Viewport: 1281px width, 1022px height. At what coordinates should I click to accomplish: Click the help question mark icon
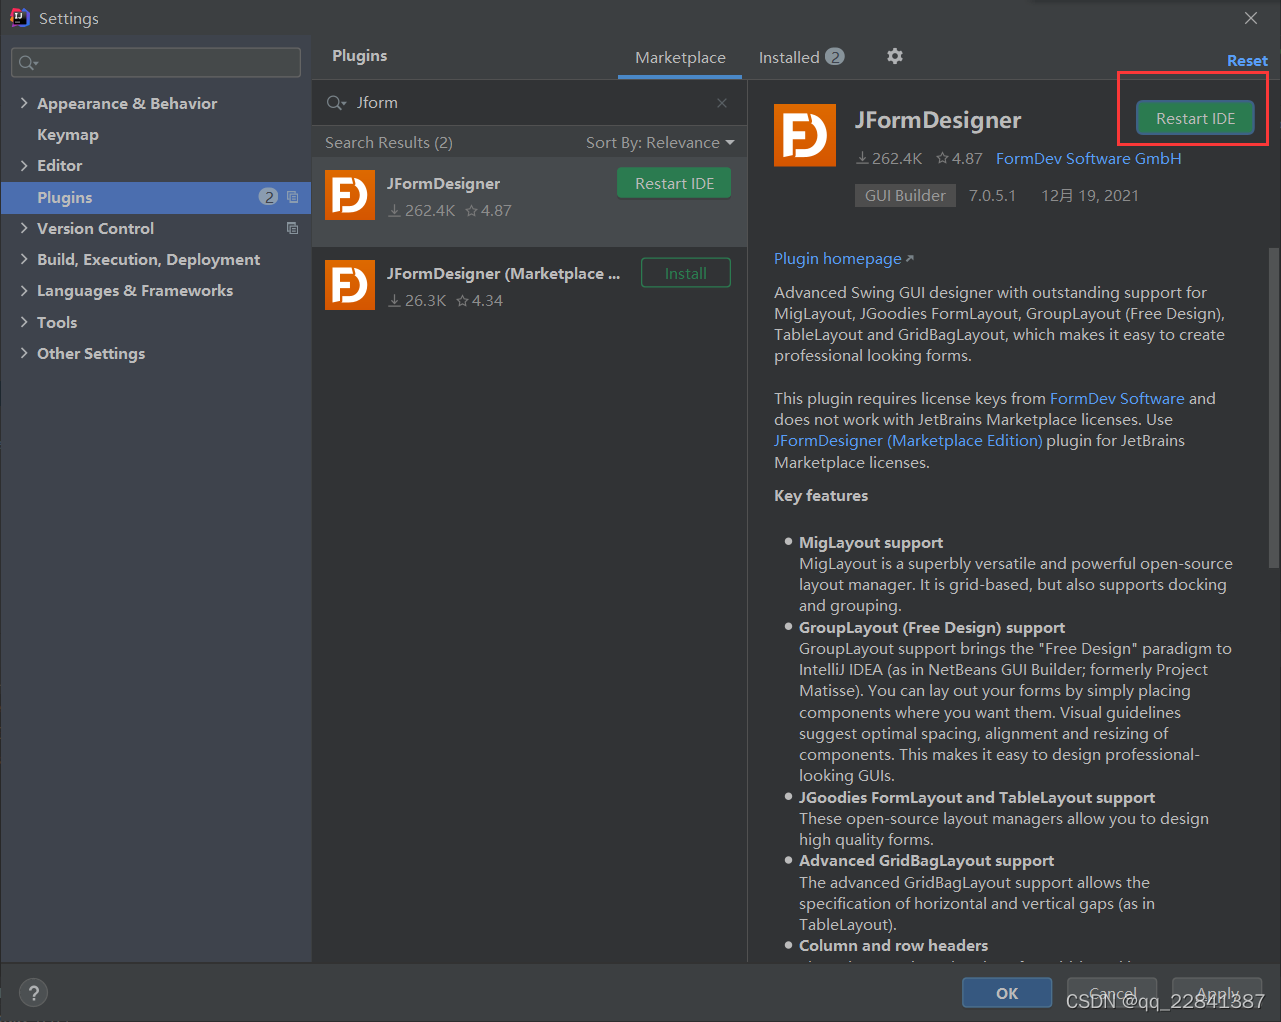(x=33, y=992)
